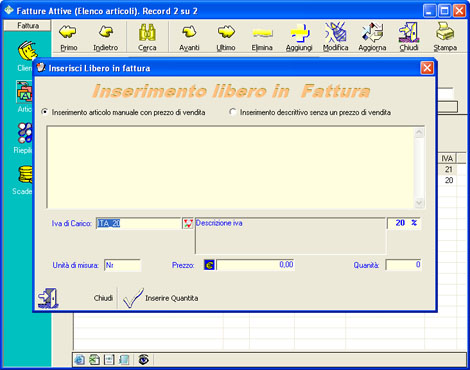Move forward with Avanti arrow
The width and height of the screenshot is (470, 370).
189,37
